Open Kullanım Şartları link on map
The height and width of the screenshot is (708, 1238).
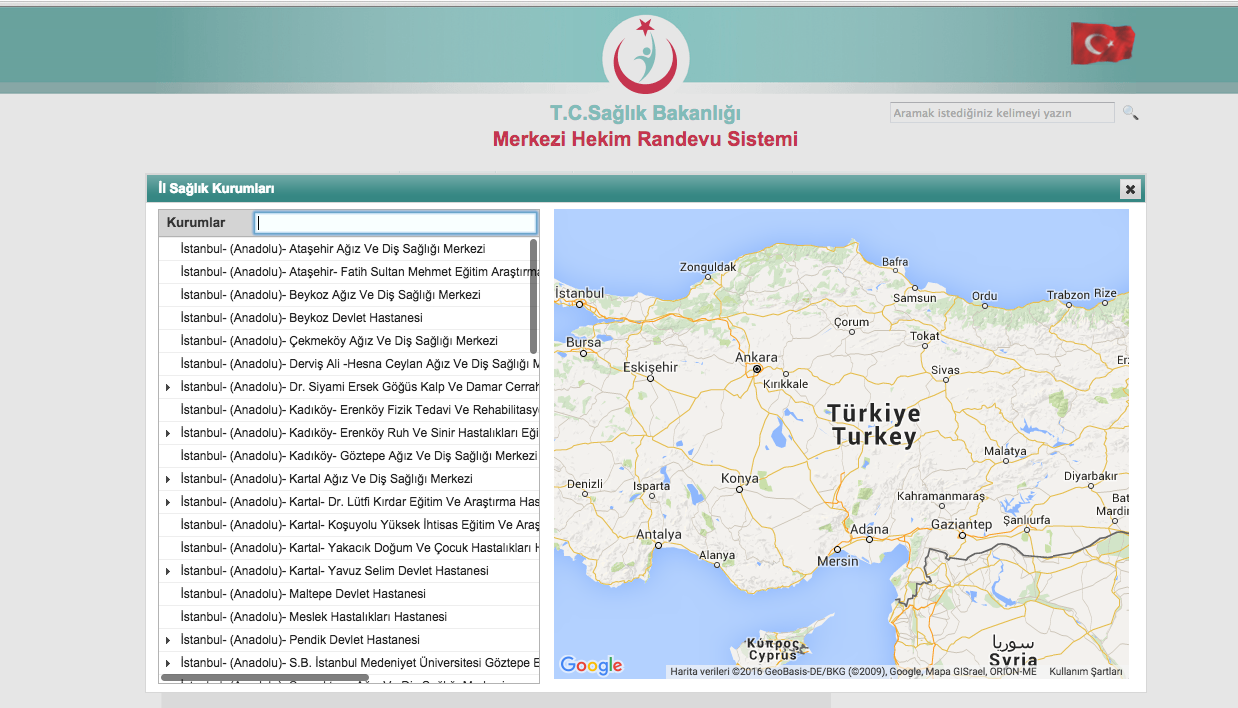(x=1085, y=672)
